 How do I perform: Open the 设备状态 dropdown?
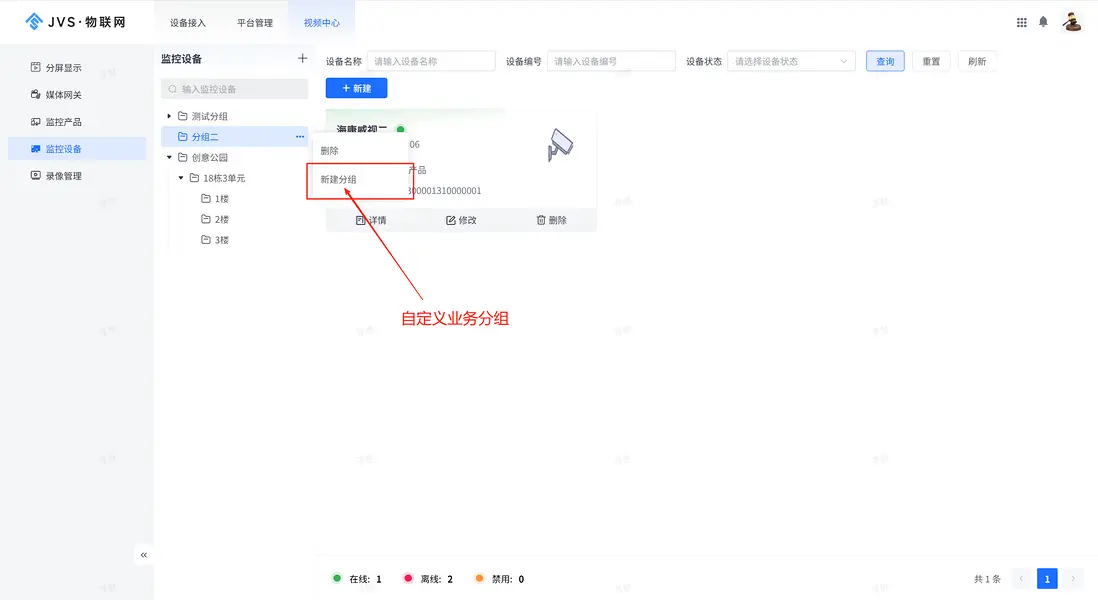pyautogui.click(x=789, y=61)
